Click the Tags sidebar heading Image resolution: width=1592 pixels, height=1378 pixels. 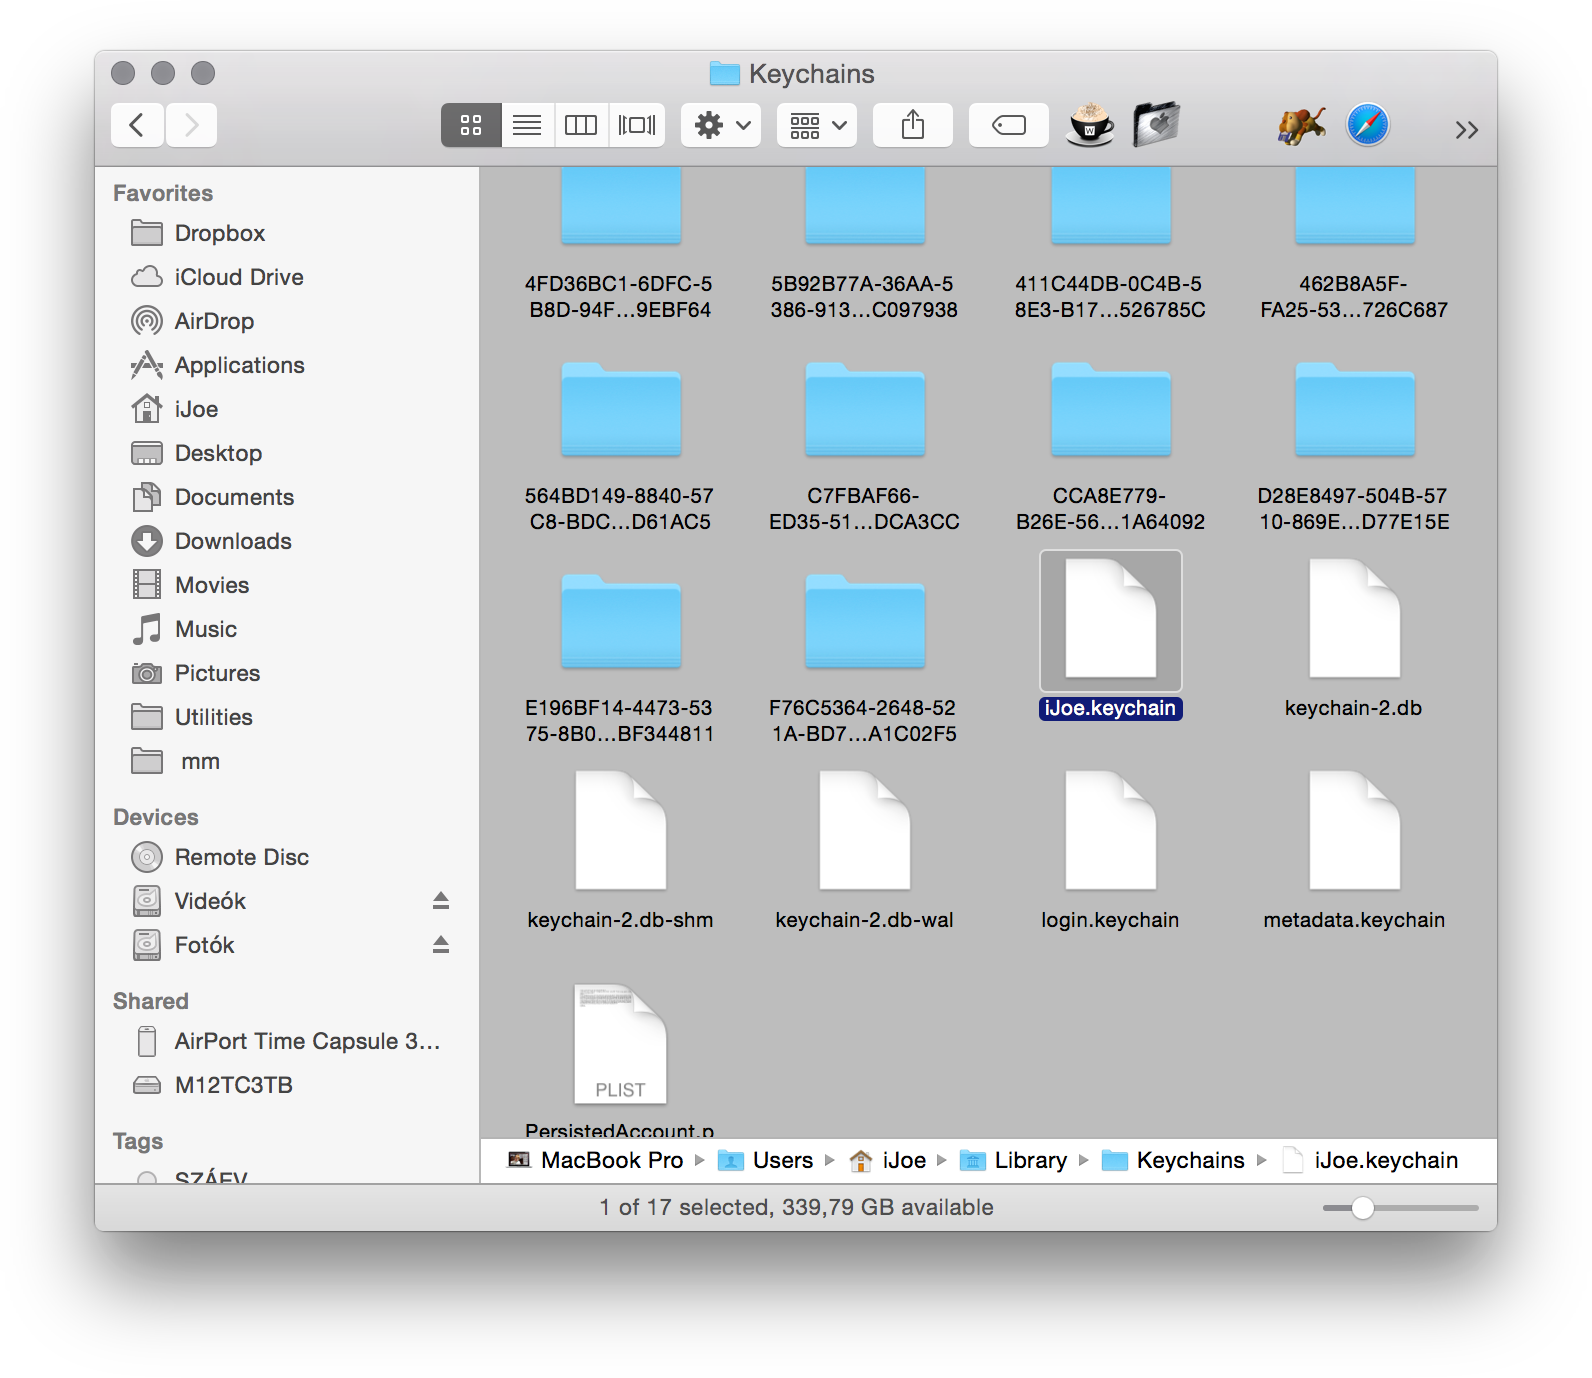pyautogui.click(x=138, y=1141)
